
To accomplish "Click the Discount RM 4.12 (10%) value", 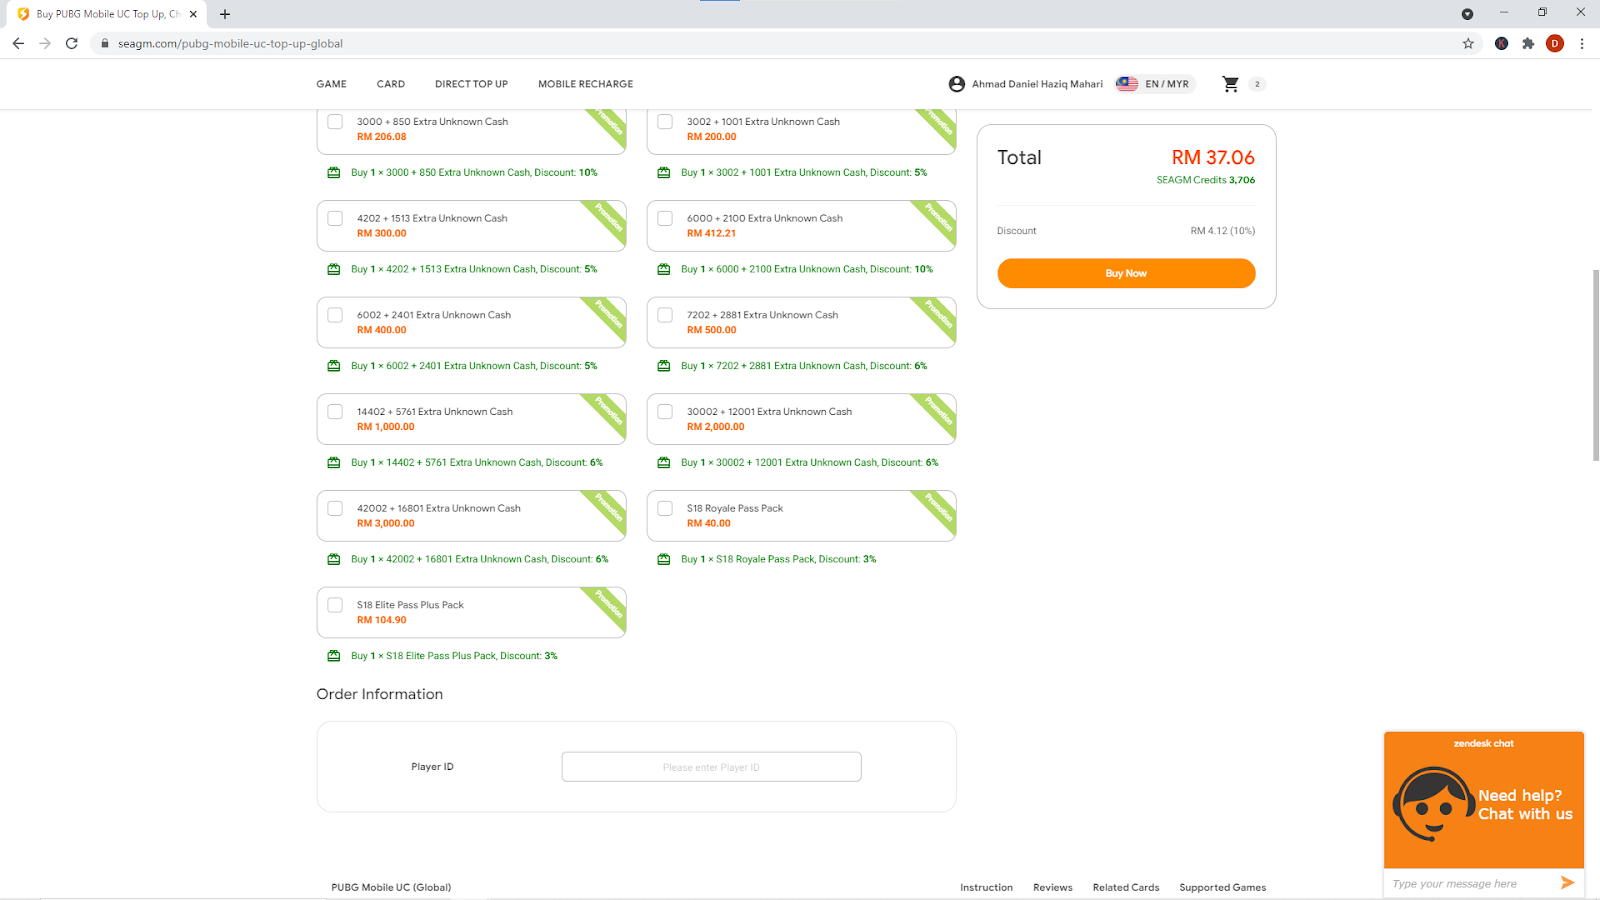I will (1222, 231).
